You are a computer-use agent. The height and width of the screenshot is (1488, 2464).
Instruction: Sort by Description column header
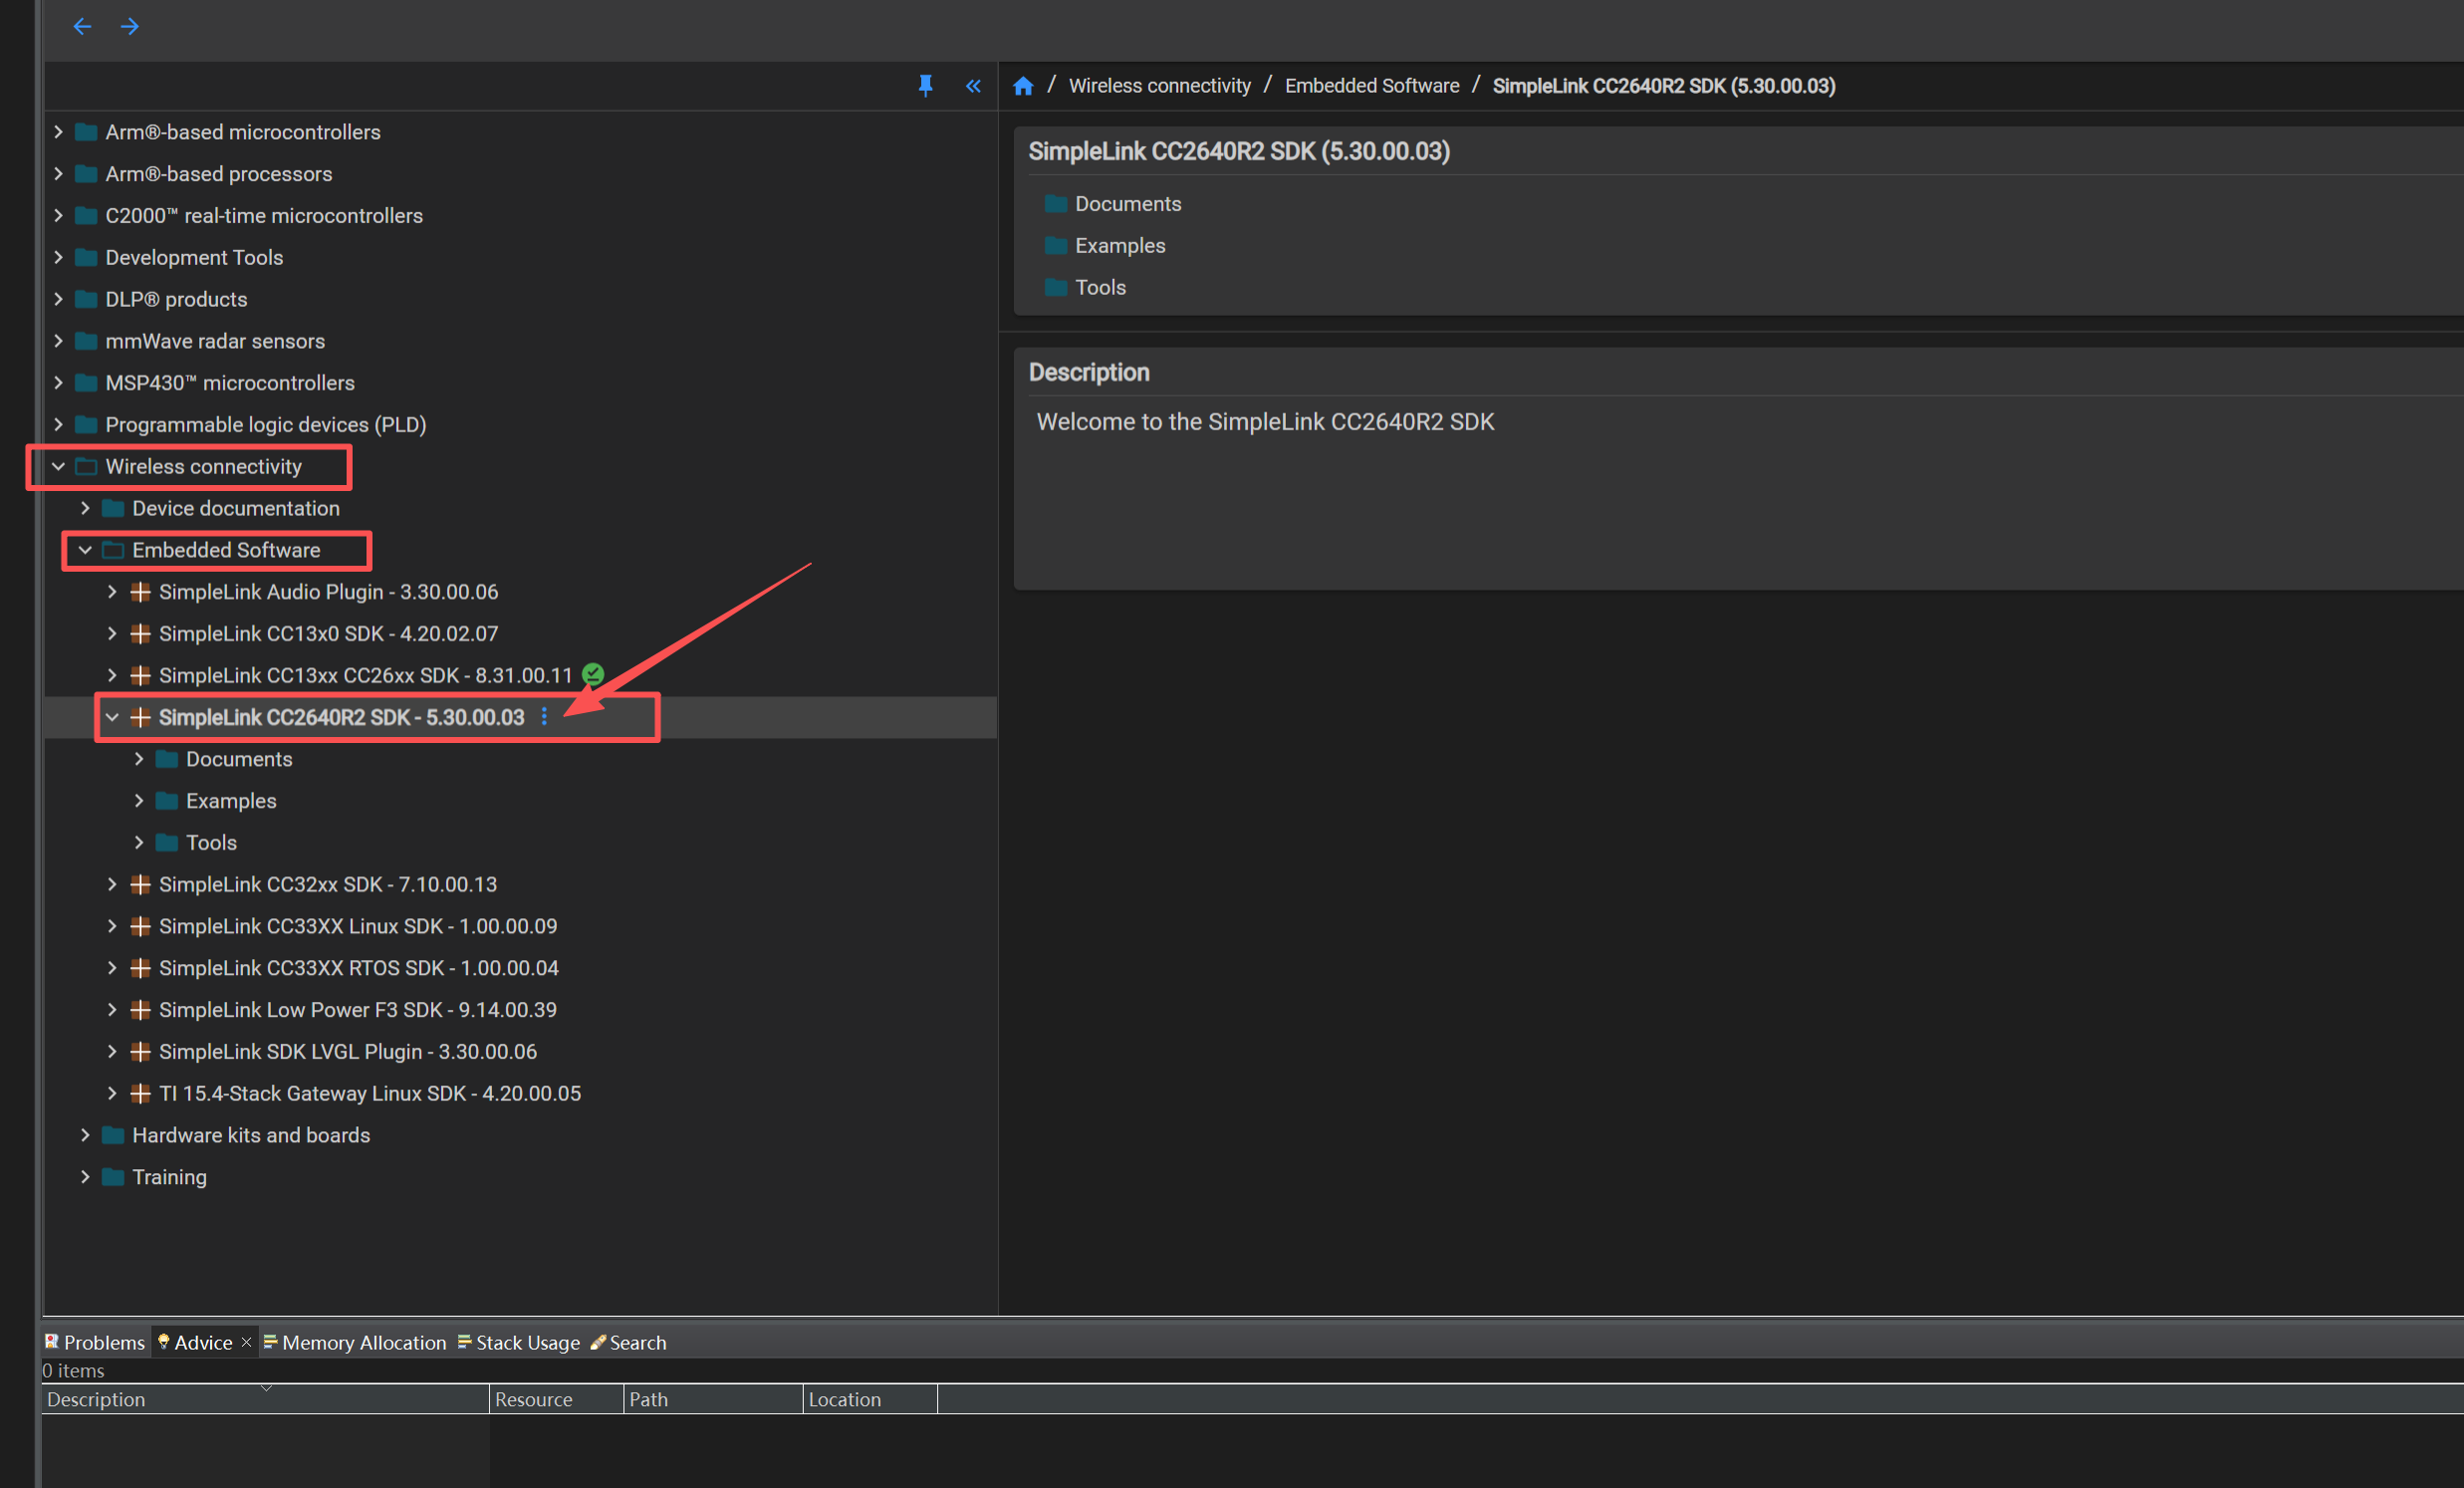tap(96, 1400)
